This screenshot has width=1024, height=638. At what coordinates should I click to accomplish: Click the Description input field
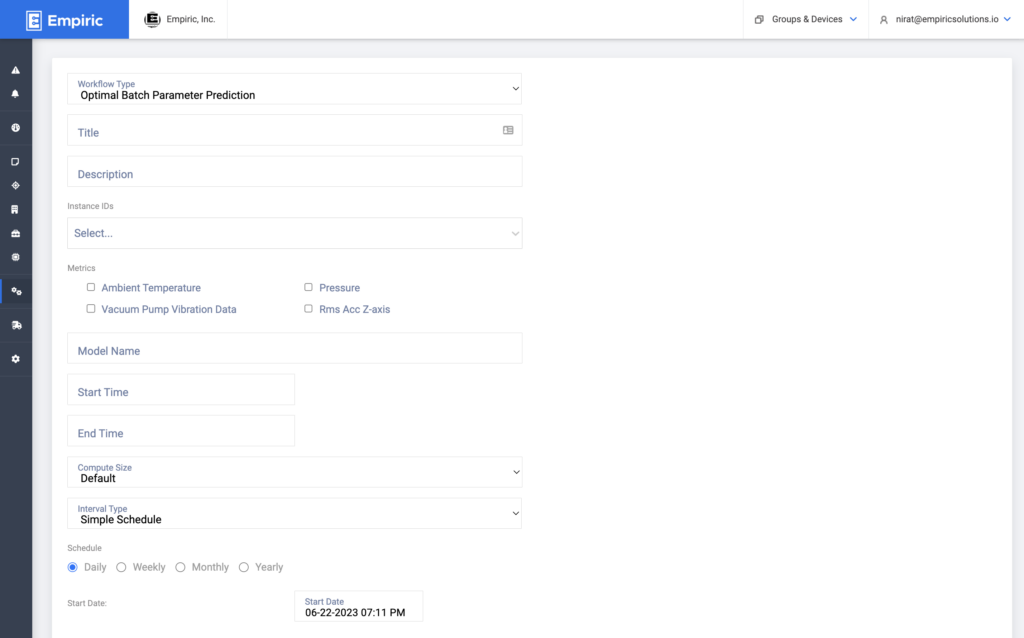pos(295,171)
